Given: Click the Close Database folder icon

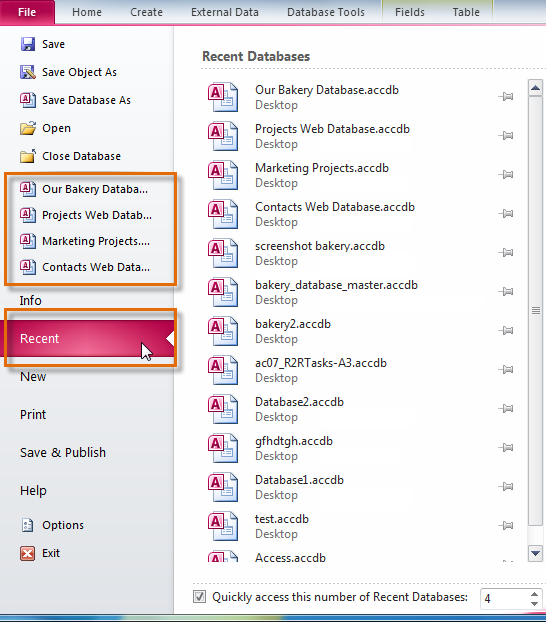Looking at the screenshot, I should pos(28,156).
